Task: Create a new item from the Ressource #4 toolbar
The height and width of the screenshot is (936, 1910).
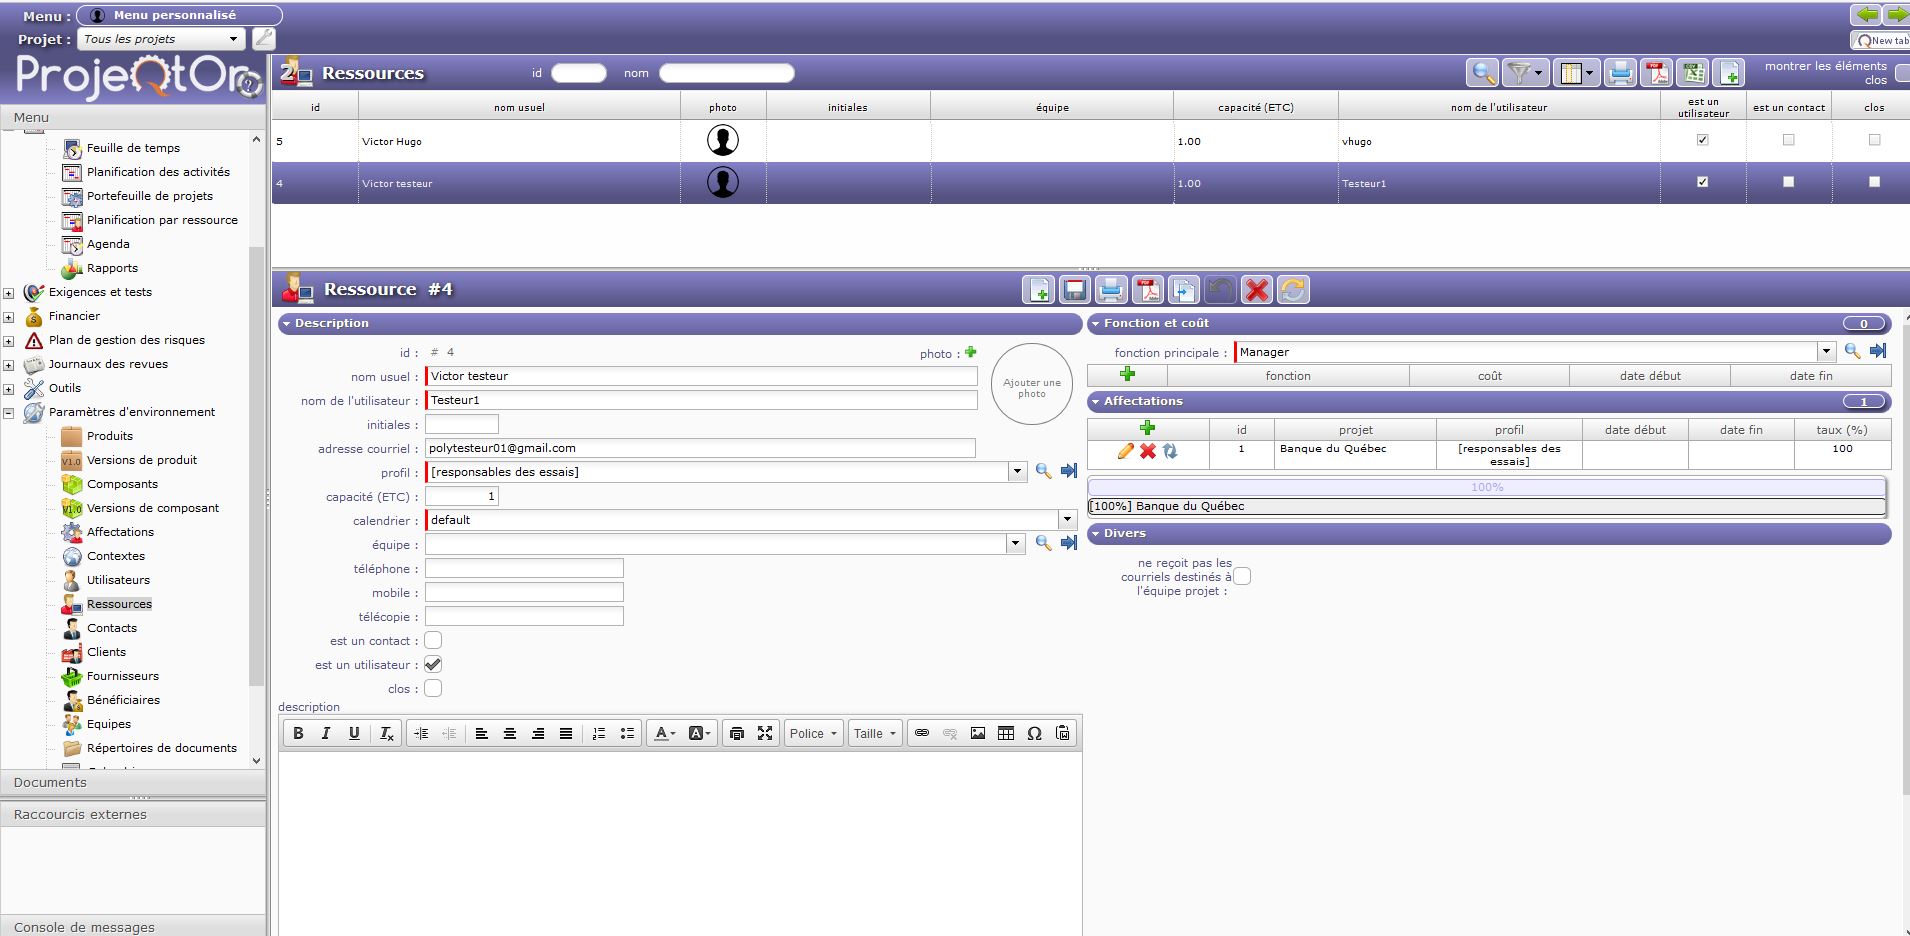Action: pyautogui.click(x=1039, y=290)
